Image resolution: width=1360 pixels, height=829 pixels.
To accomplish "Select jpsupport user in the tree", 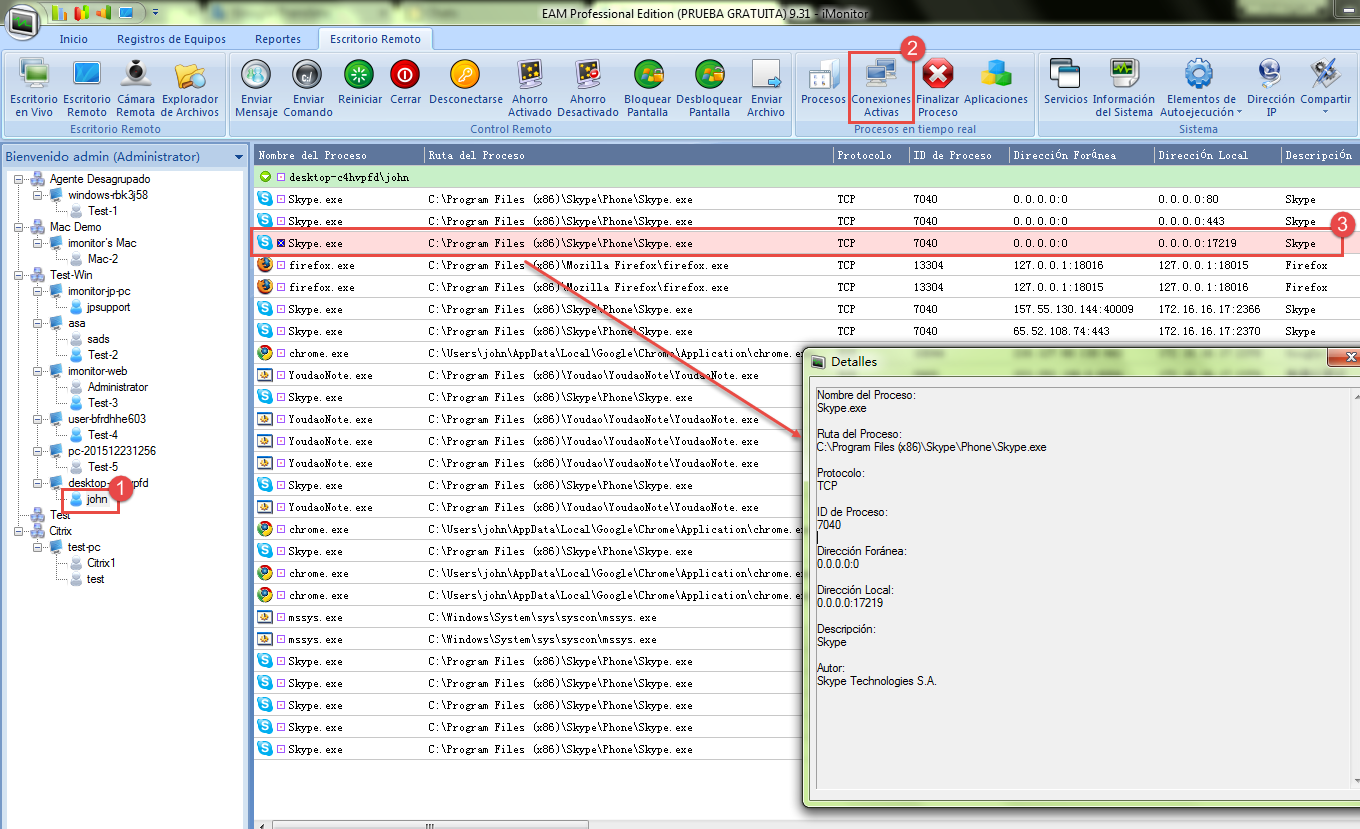I will pyautogui.click(x=108, y=307).
